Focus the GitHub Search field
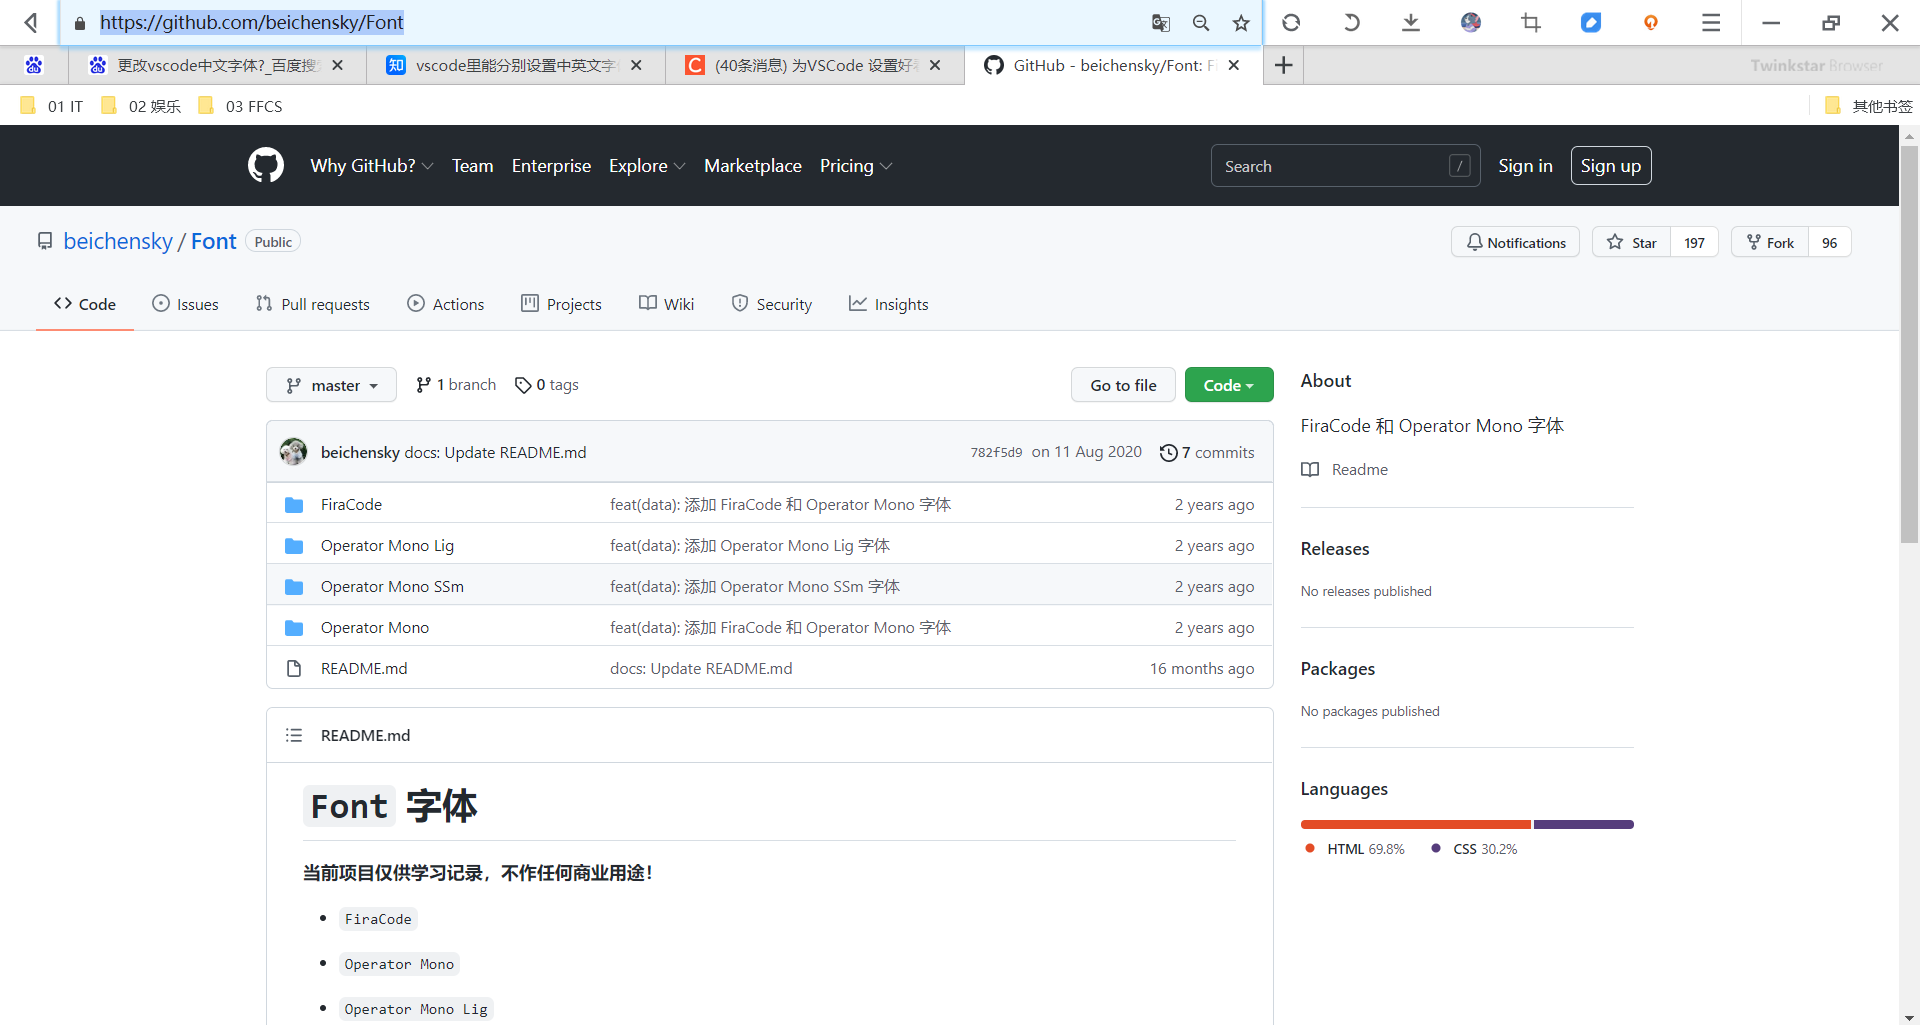Screen dimensions: 1920x1025 (x=1344, y=166)
